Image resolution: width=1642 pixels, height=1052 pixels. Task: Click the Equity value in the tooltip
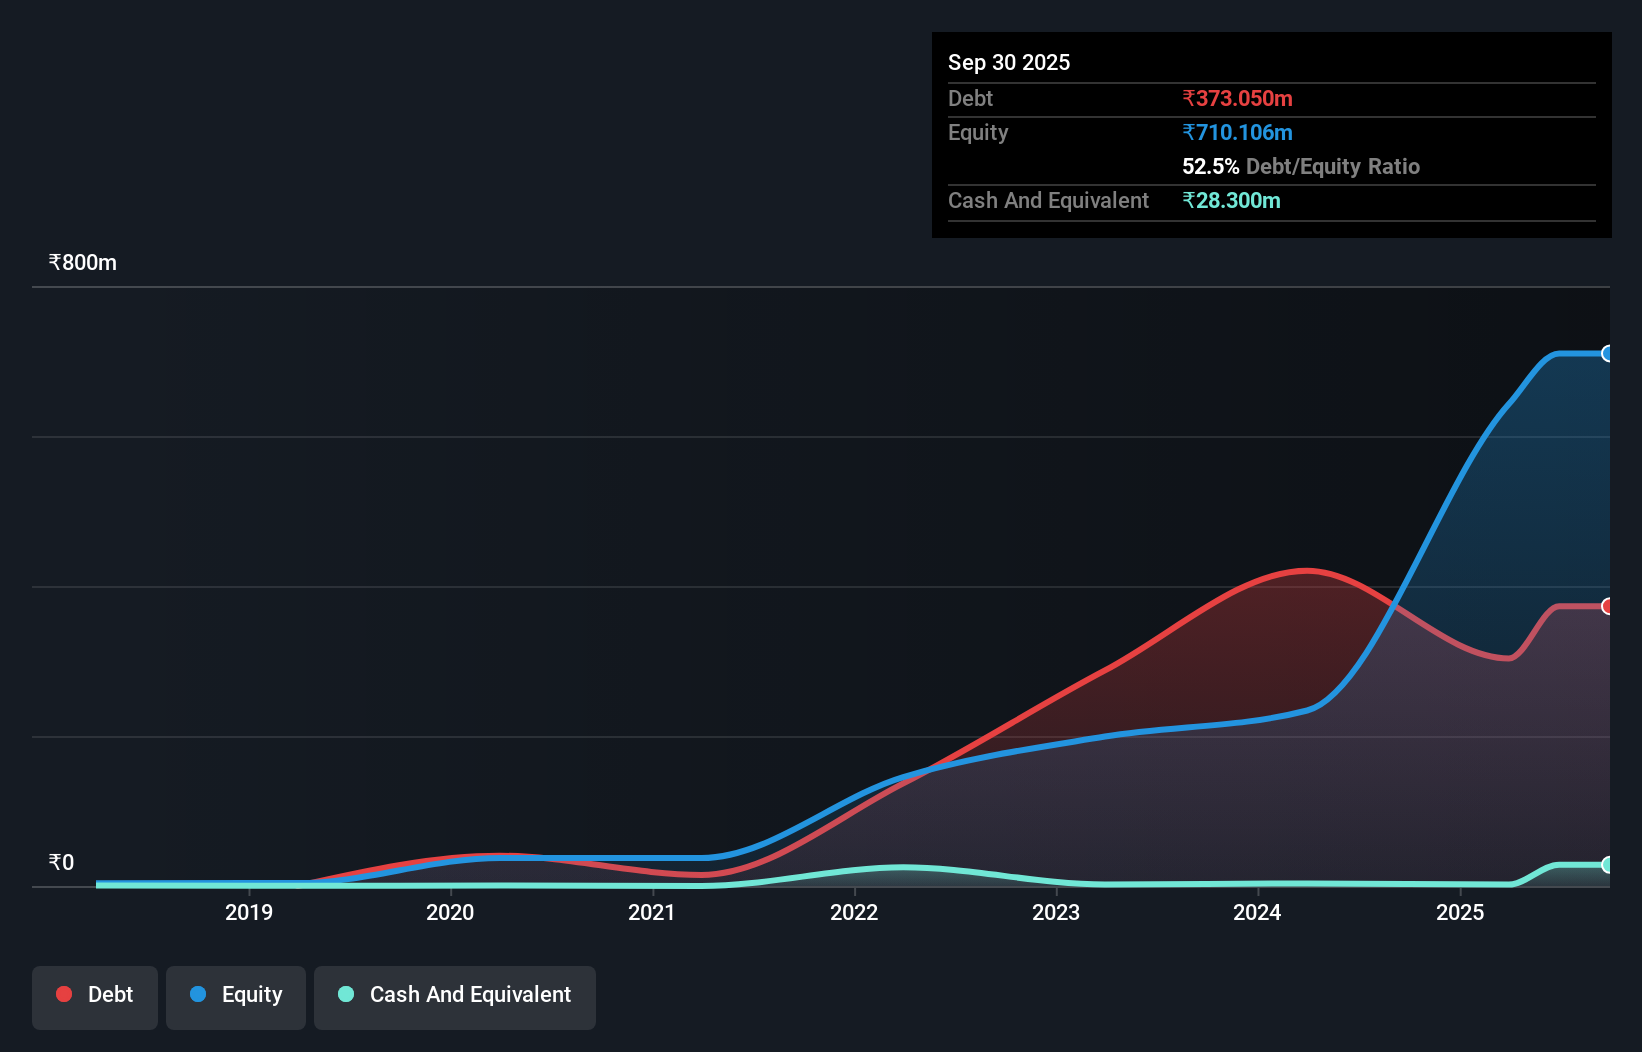pyautogui.click(x=1239, y=132)
